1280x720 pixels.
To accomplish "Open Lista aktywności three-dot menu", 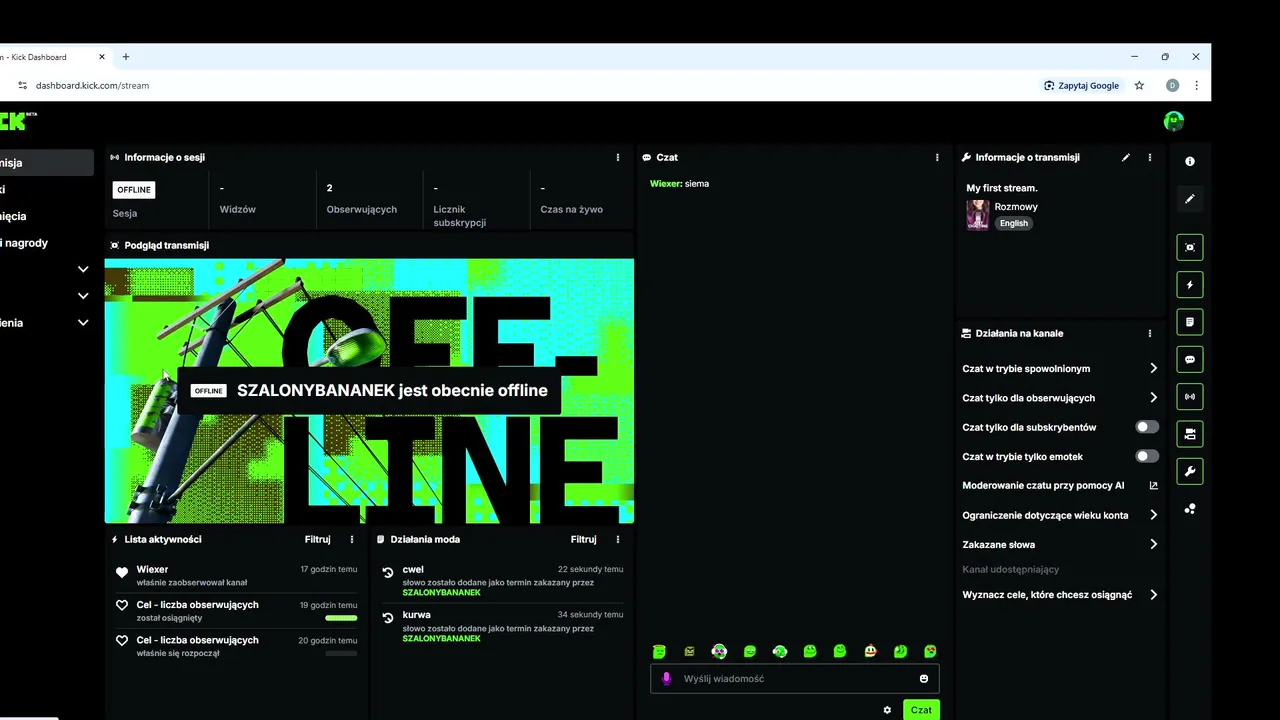I will (352, 539).
